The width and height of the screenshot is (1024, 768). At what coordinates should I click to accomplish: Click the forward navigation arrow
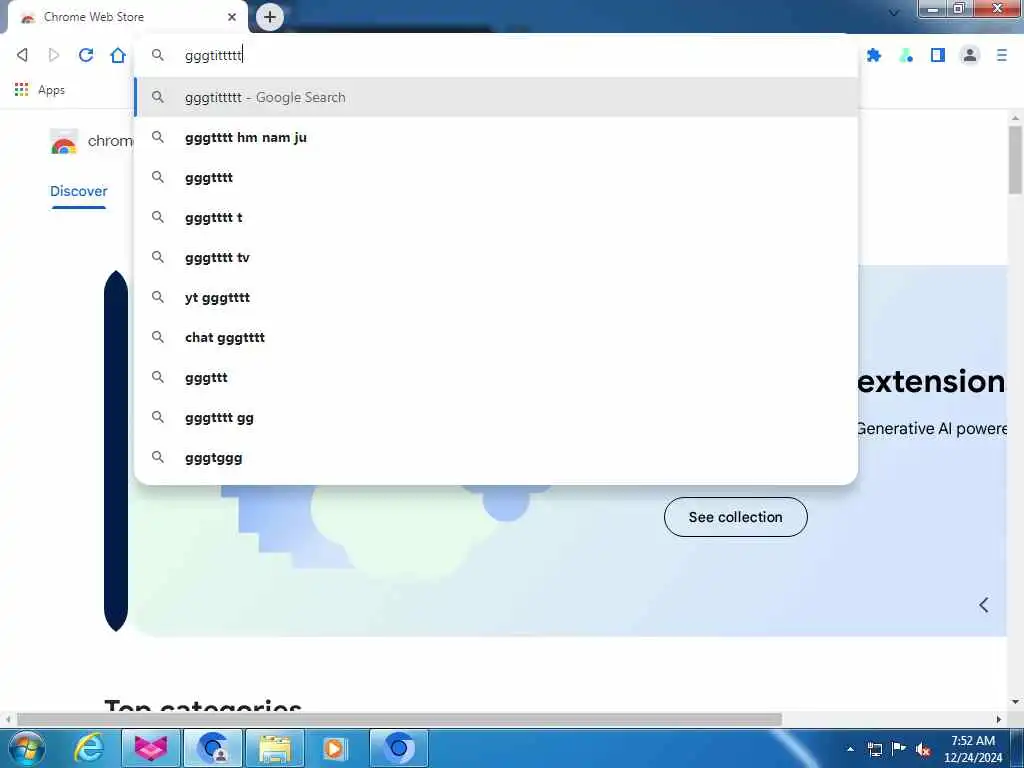point(54,55)
